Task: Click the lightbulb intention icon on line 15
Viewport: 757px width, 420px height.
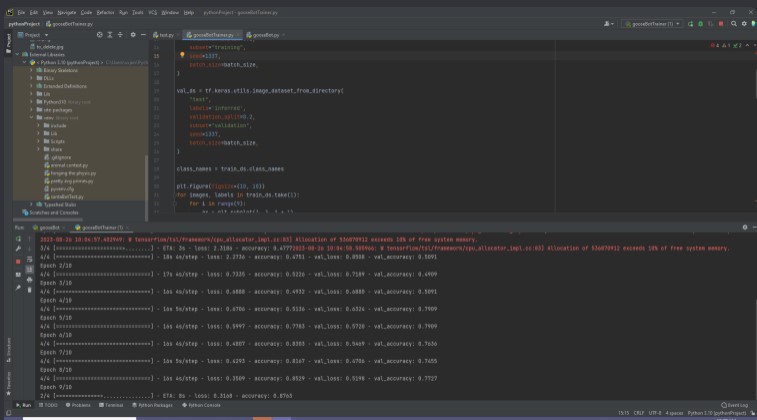Action: 182,56
